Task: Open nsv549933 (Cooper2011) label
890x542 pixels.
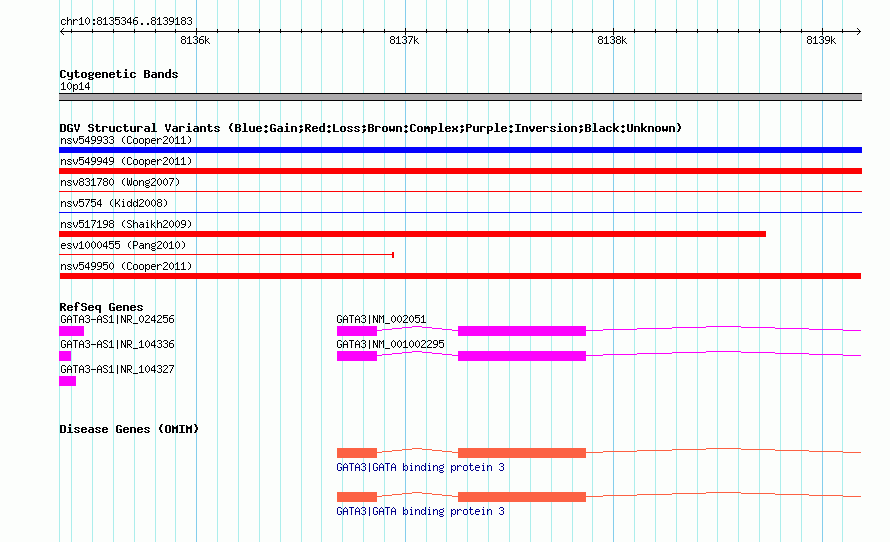Action: (x=126, y=140)
